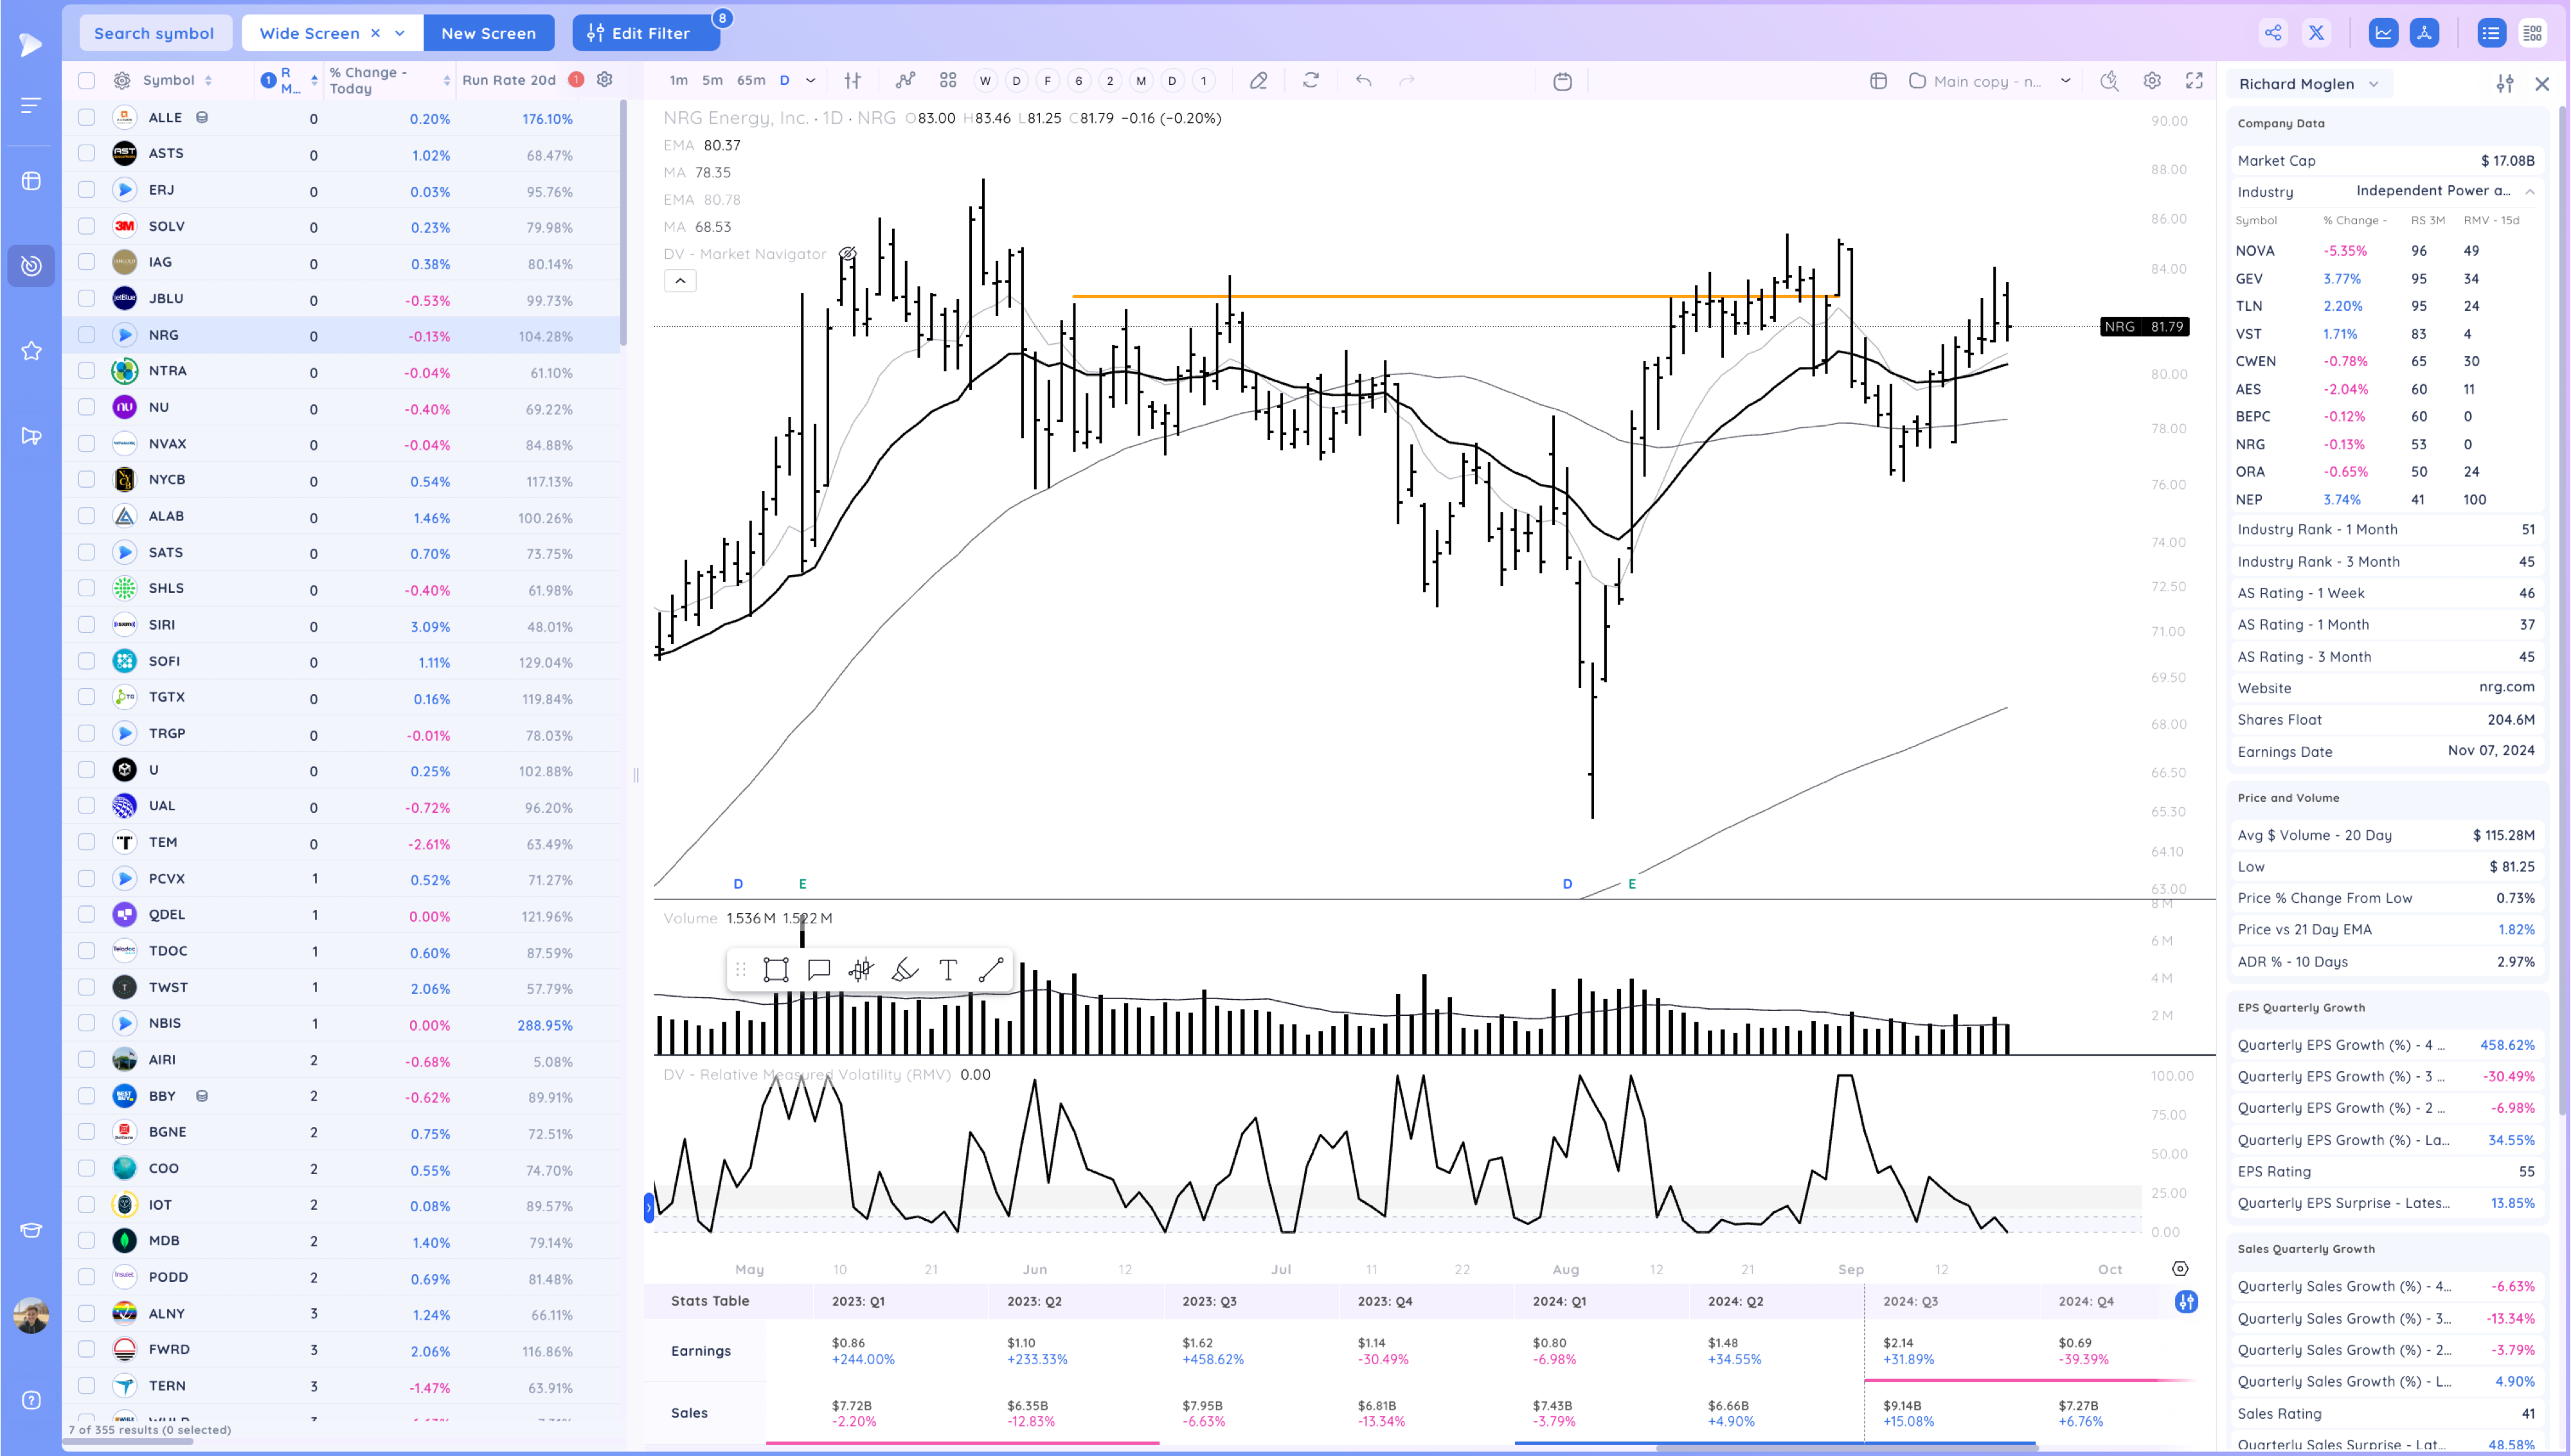Tick the NRG row checkbox

coord(87,335)
